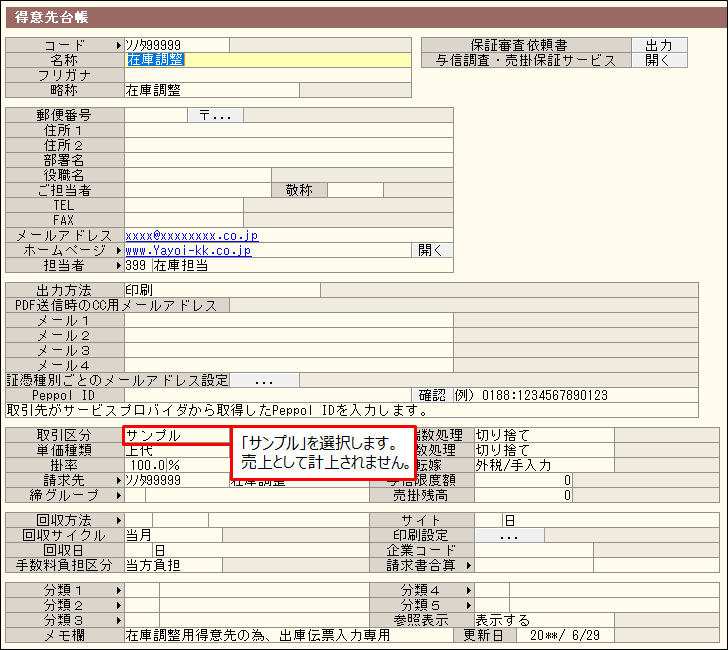Viewport: 728px width, 650px height.
Task: Open the xxxx@xxxxxxxx.co.jp email link
Action: coord(192,236)
